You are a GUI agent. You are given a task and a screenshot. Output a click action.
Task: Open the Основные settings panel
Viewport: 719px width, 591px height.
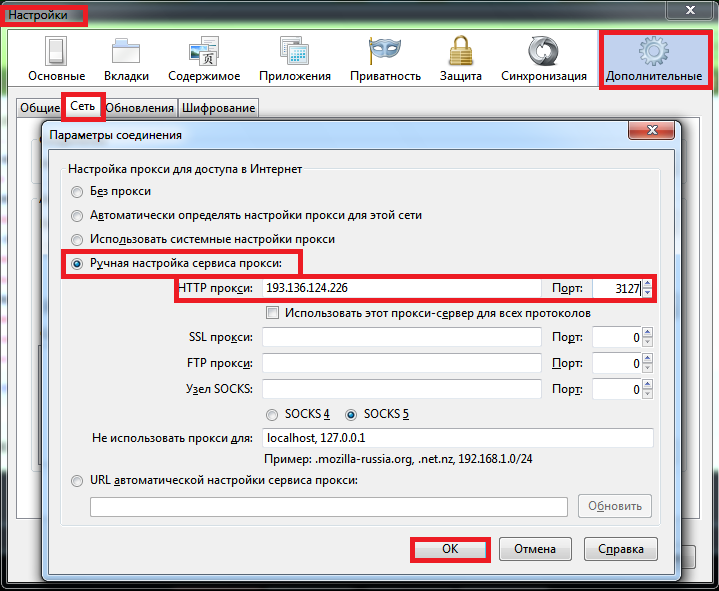56,60
